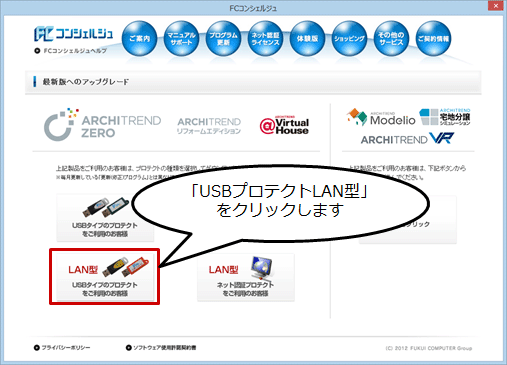Open the プログラム更新 bubble
The image size is (507, 365).
[223, 38]
